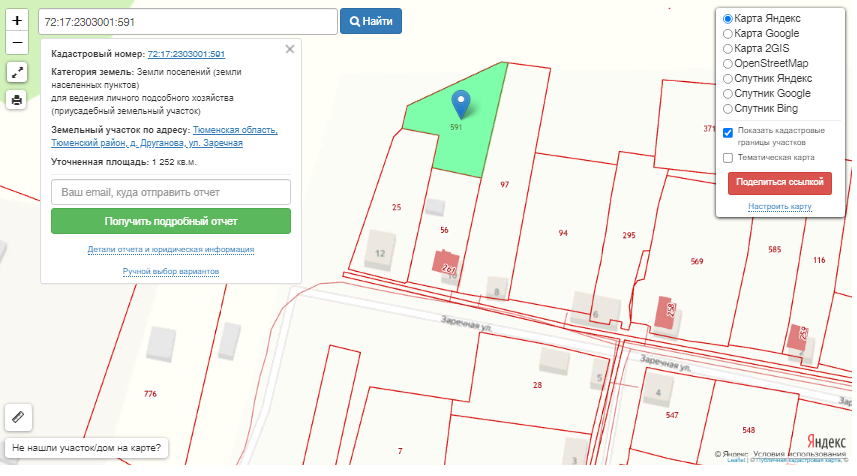The height and width of the screenshot is (476, 857).
Task: Click the print map icon
Action: 17,99
